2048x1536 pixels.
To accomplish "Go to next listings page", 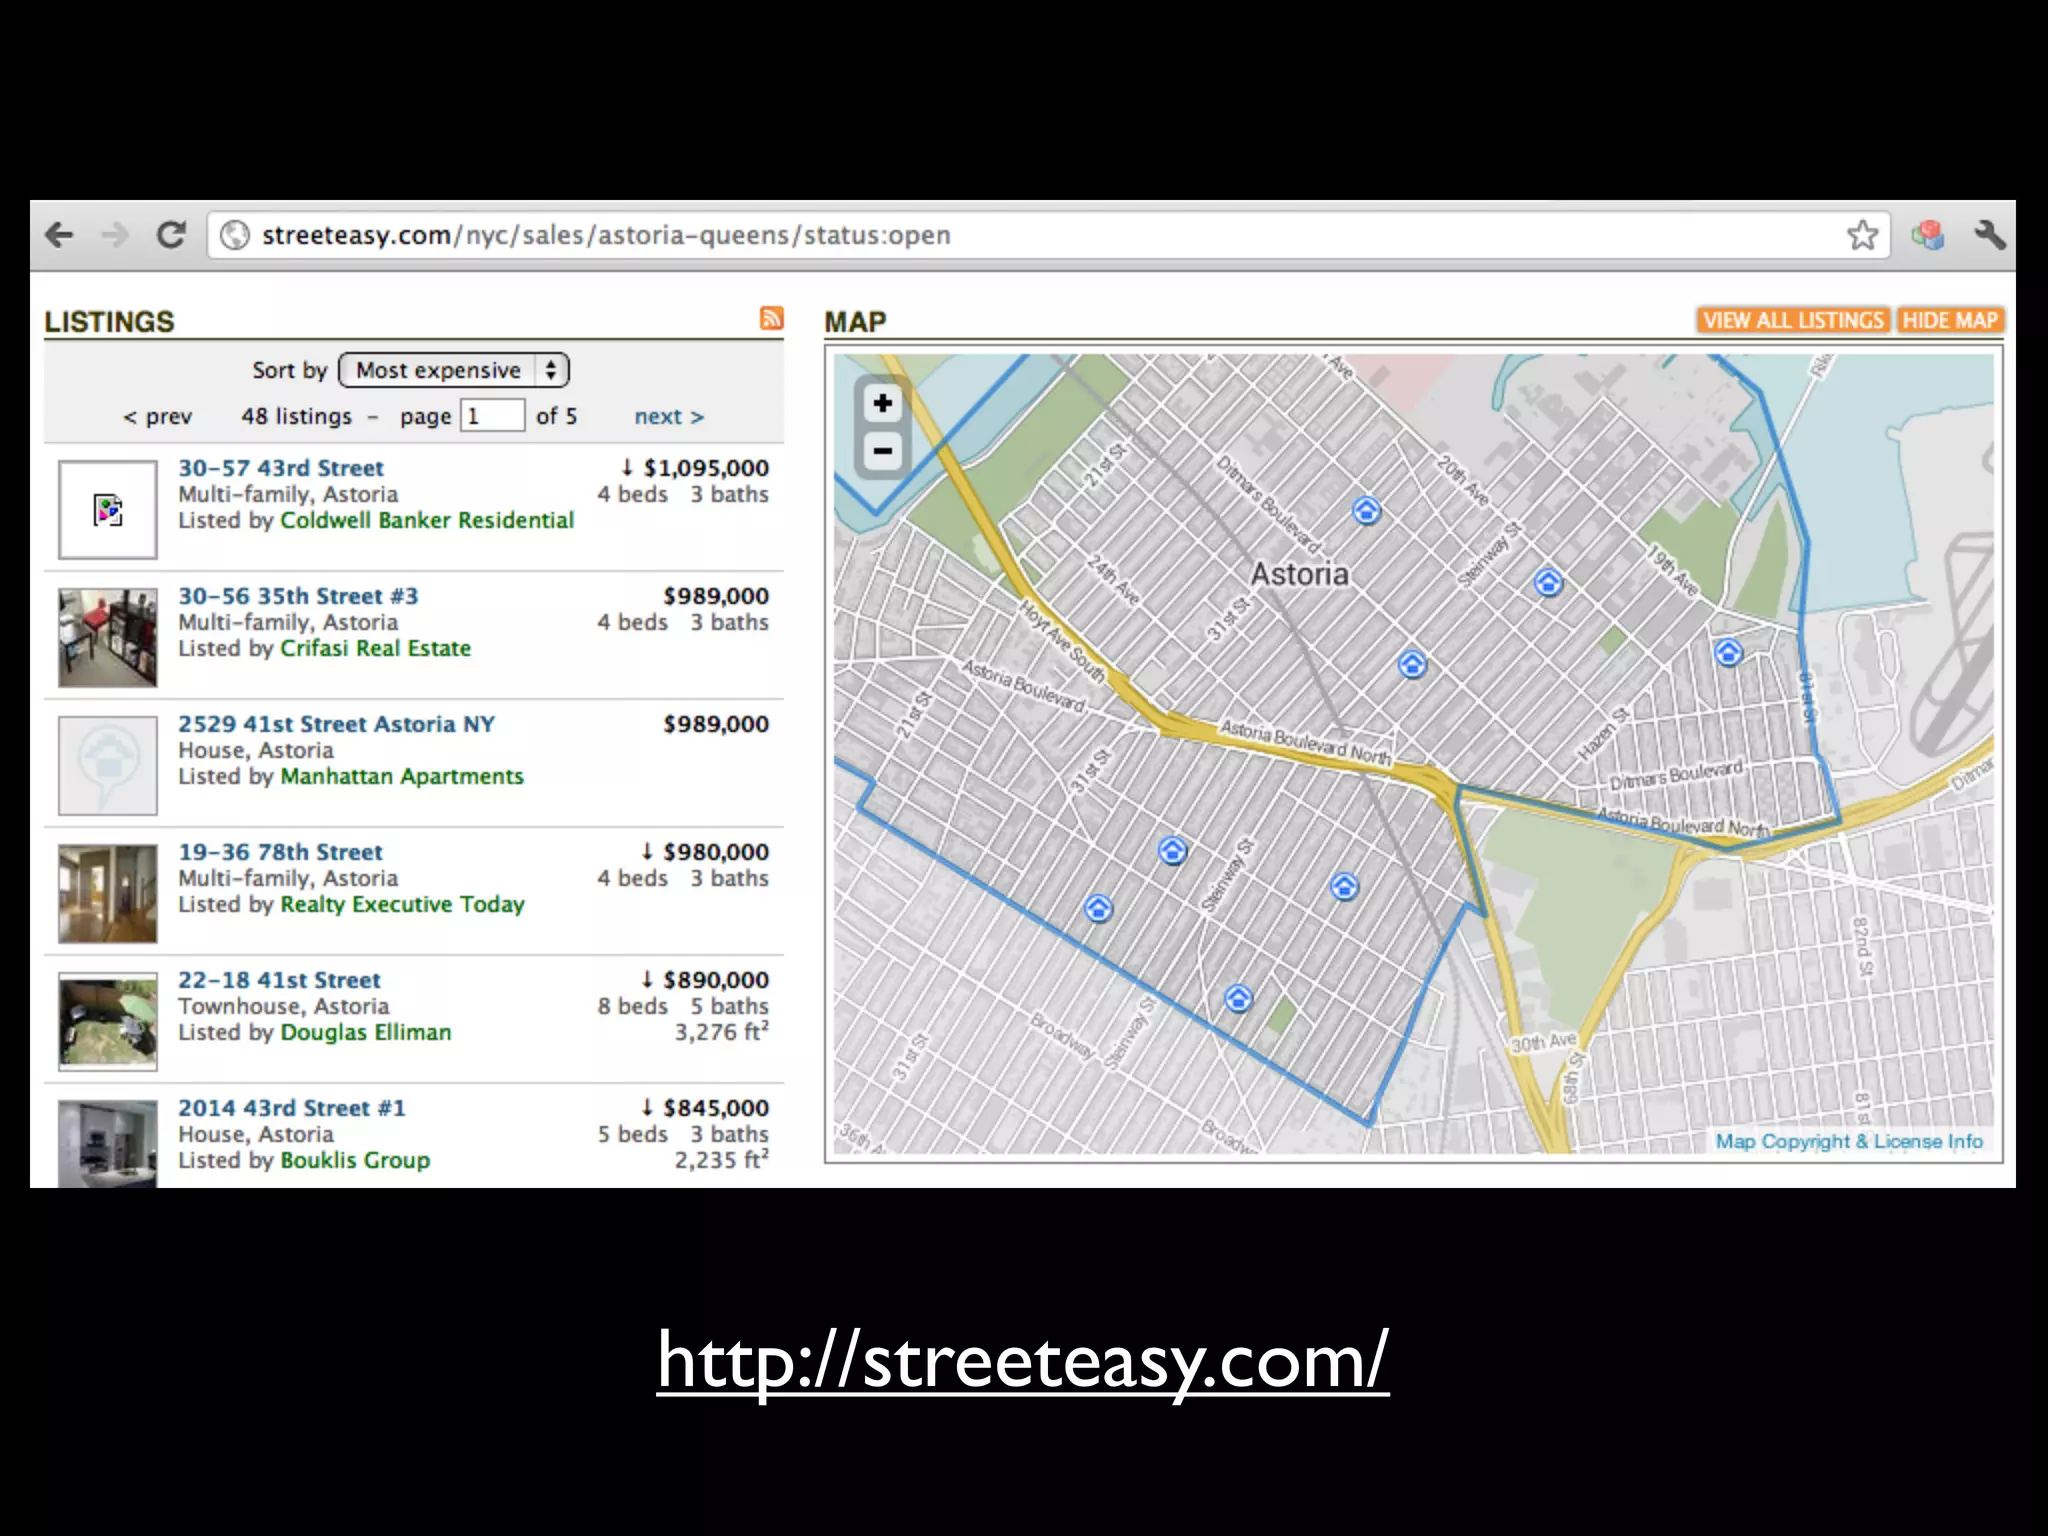I will coord(669,416).
